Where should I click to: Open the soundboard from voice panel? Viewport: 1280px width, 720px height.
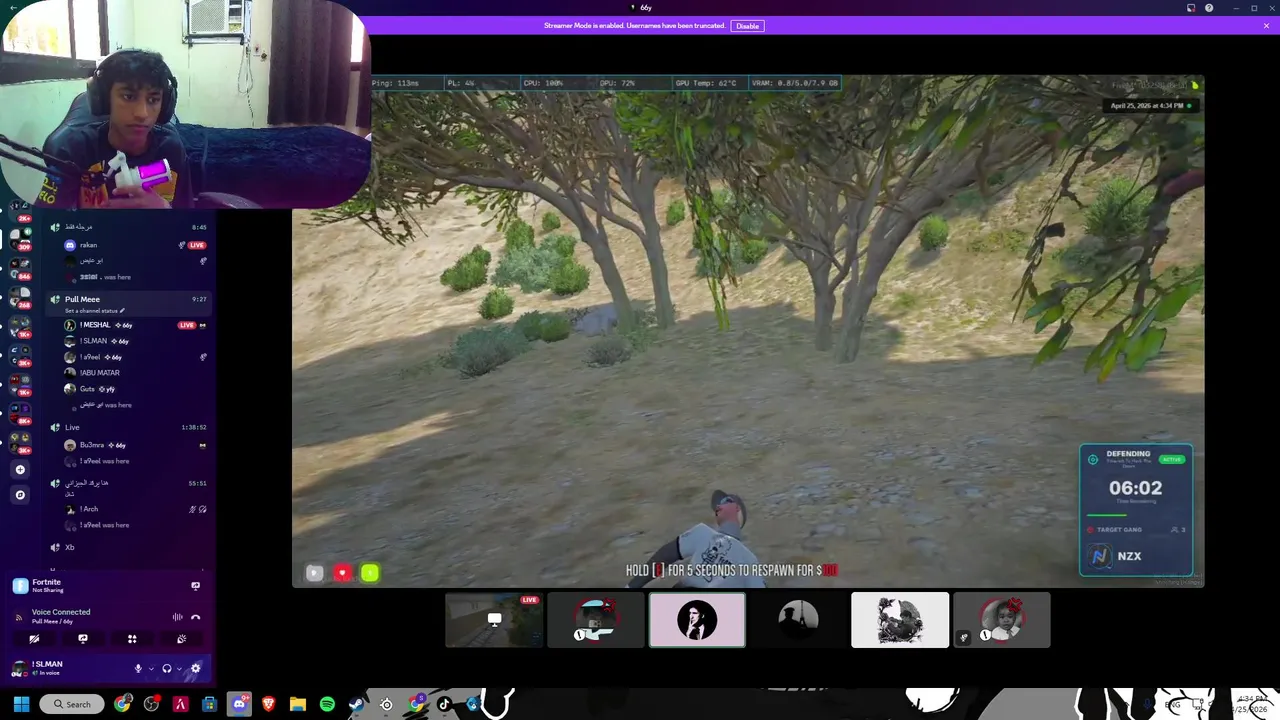pyautogui.click(x=181, y=639)
